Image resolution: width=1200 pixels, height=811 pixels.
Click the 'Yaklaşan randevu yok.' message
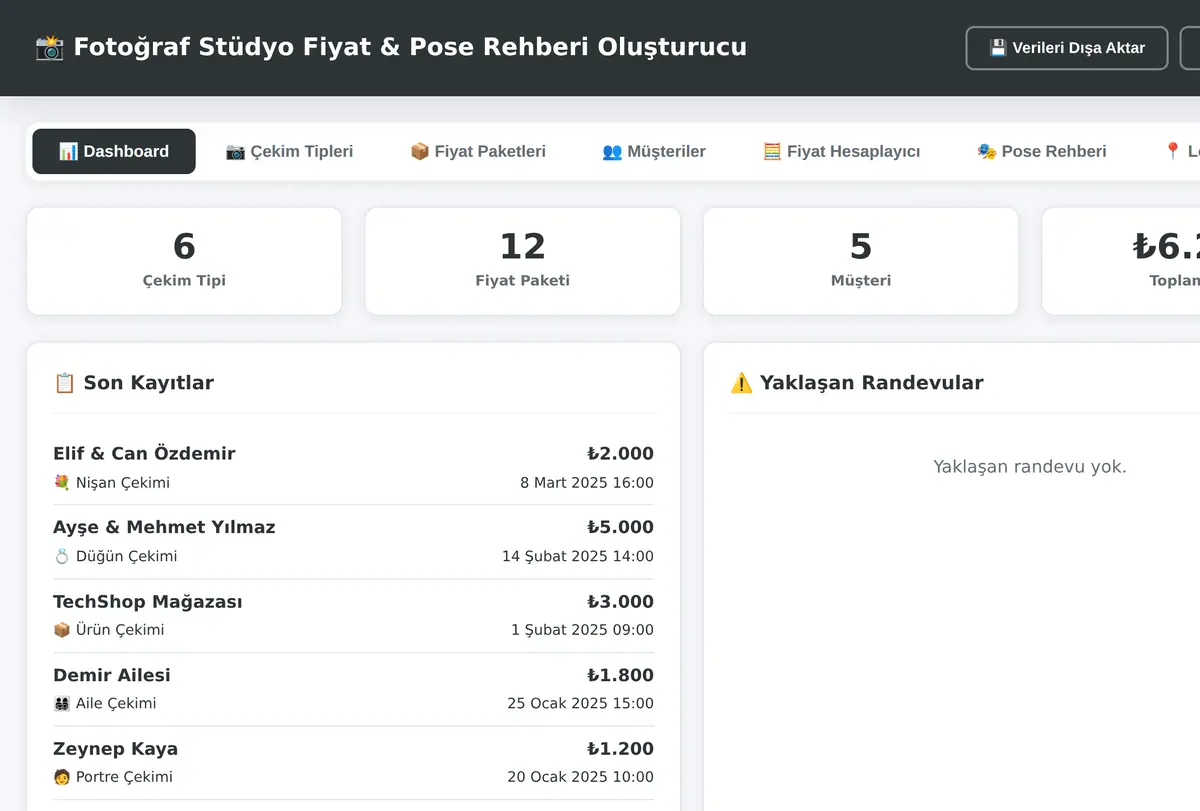click(x=1030, y=467)
